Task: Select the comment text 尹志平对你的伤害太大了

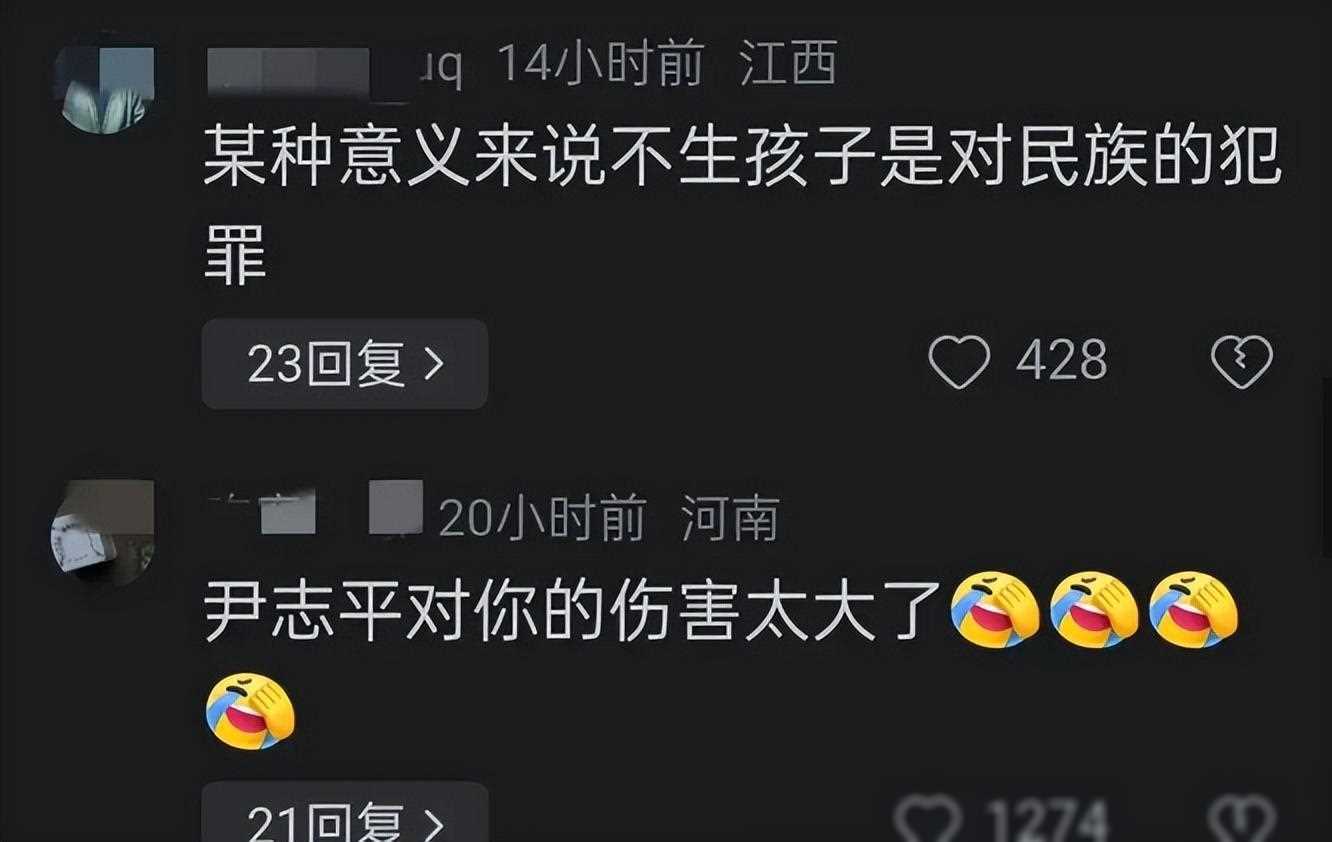Action: (573, 609)
